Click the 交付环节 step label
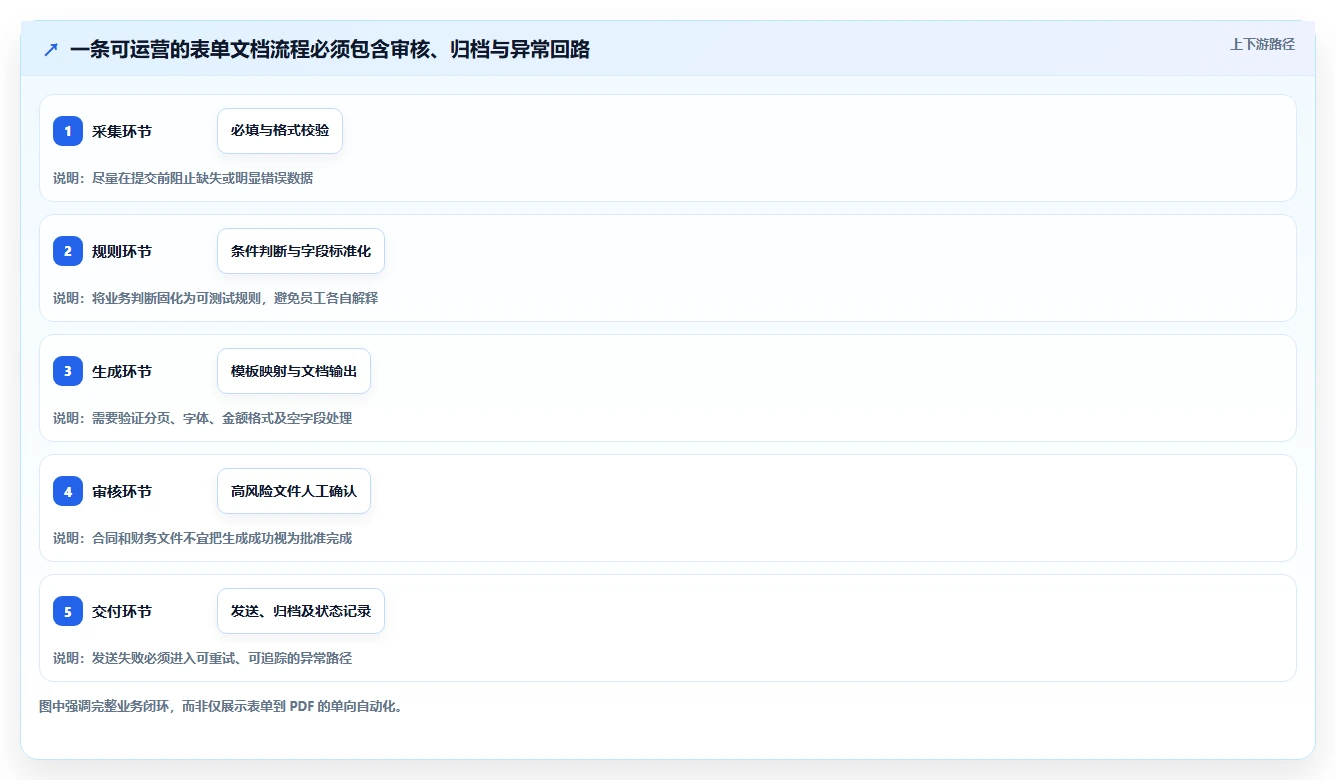 (x=122, y=611)
